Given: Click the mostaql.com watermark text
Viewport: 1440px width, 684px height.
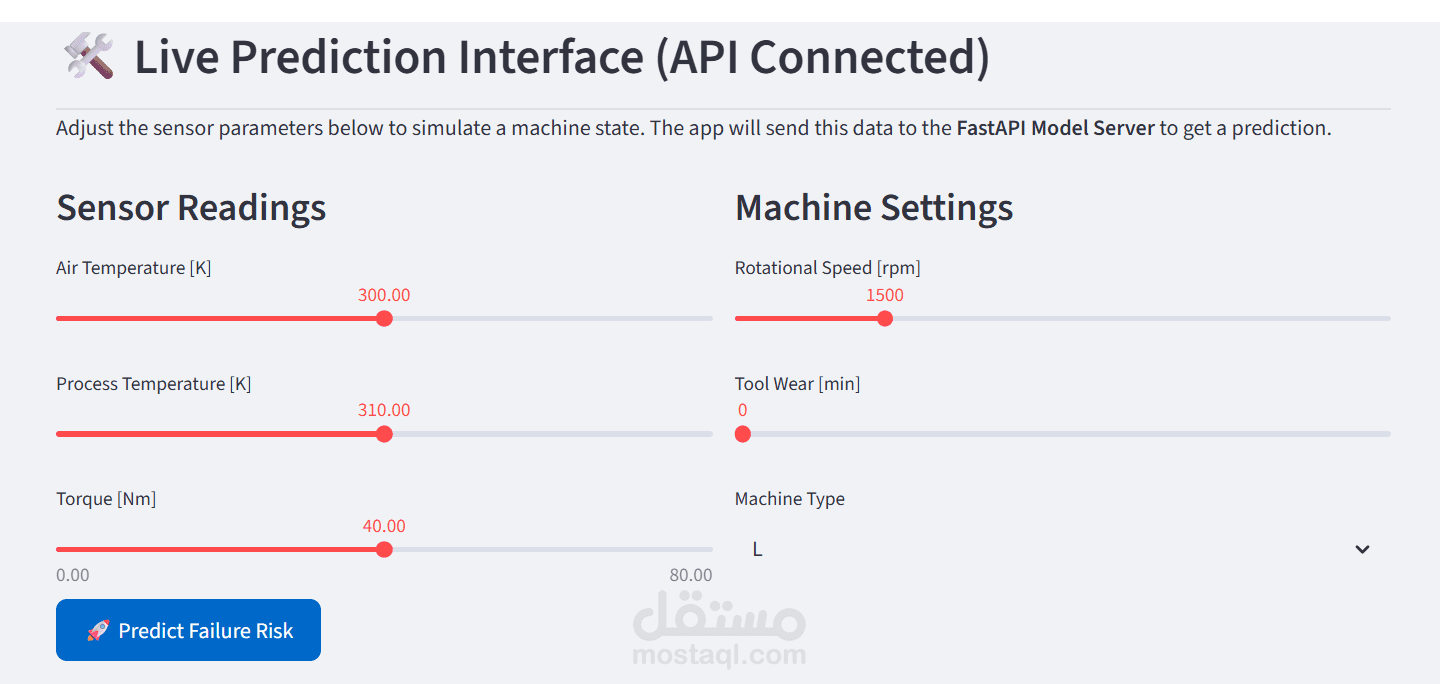Looking at the screenshot, I should [719, 656].
